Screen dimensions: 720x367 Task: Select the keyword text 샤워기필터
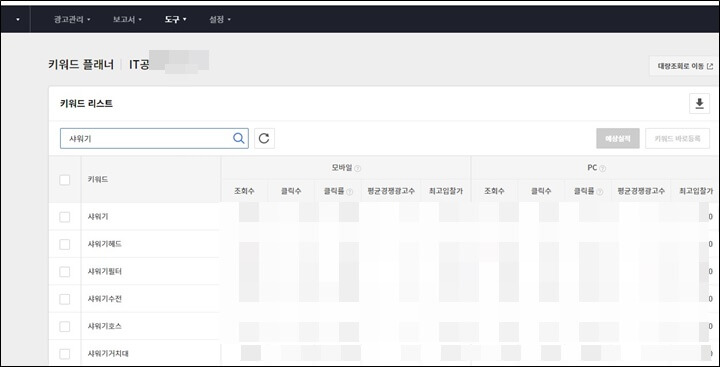pyautogui.click(x=105, y=271)
